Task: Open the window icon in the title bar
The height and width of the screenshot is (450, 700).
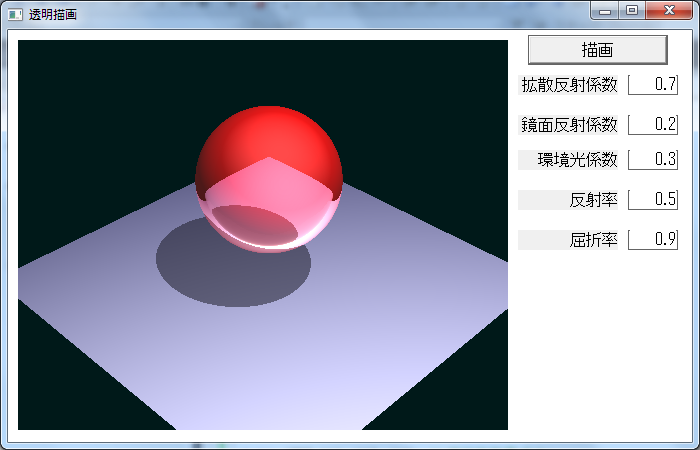Action: [x=15, y=14]
